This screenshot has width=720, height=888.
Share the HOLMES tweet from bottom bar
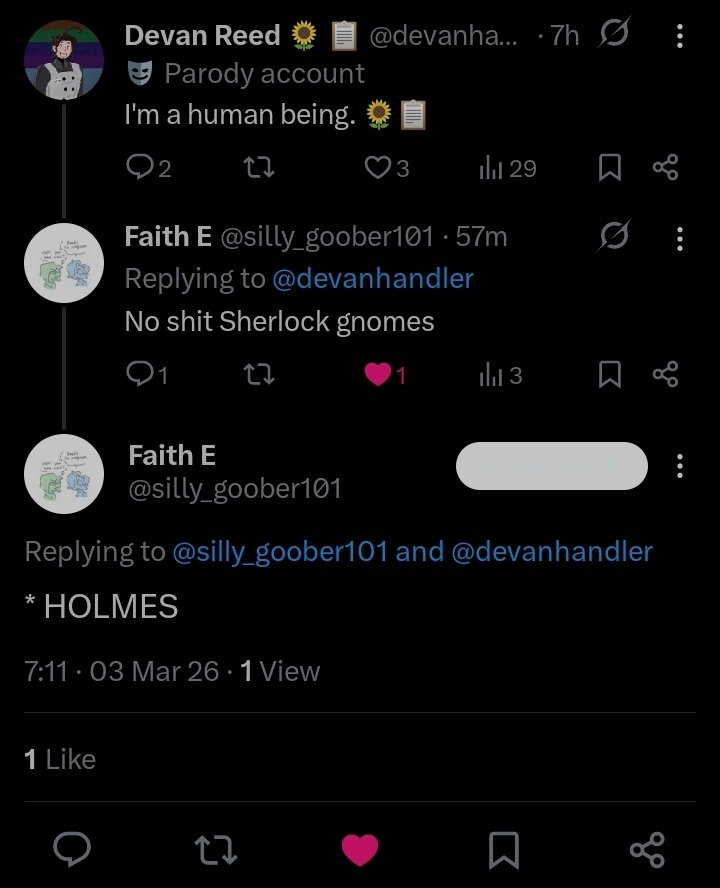coord(647,849)
